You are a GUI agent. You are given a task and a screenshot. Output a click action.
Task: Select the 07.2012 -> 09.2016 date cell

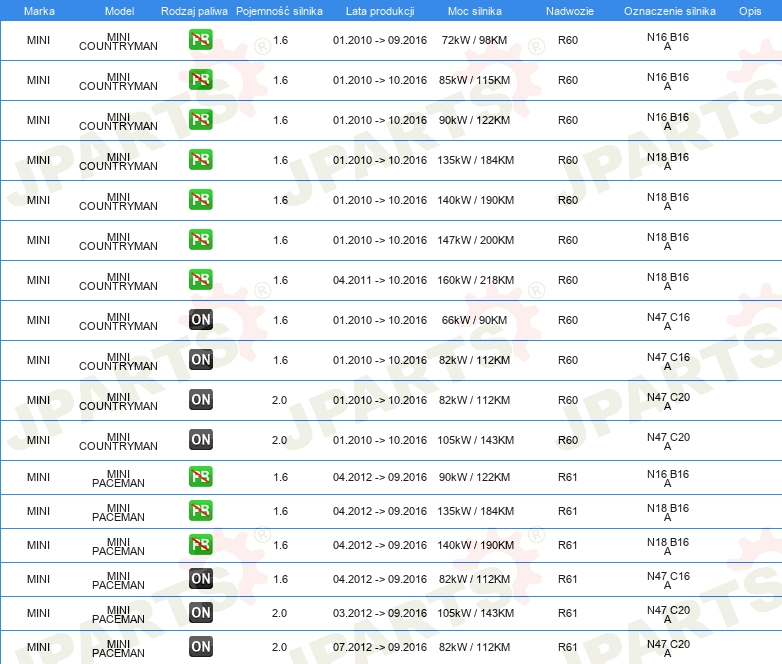click(x=380, y=647)
